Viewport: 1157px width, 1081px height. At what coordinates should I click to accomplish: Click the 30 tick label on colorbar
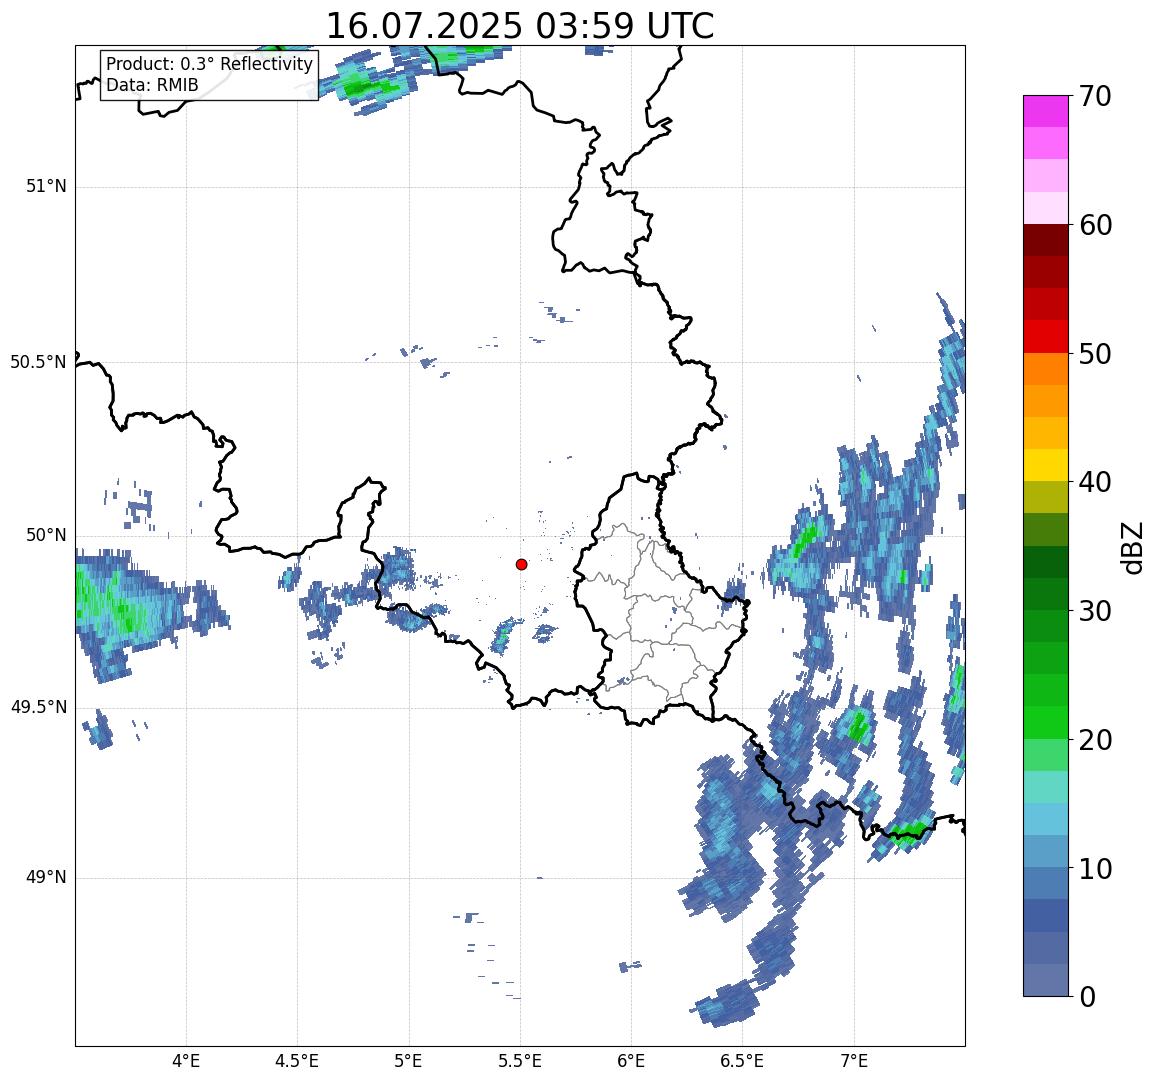[1095, 611]
